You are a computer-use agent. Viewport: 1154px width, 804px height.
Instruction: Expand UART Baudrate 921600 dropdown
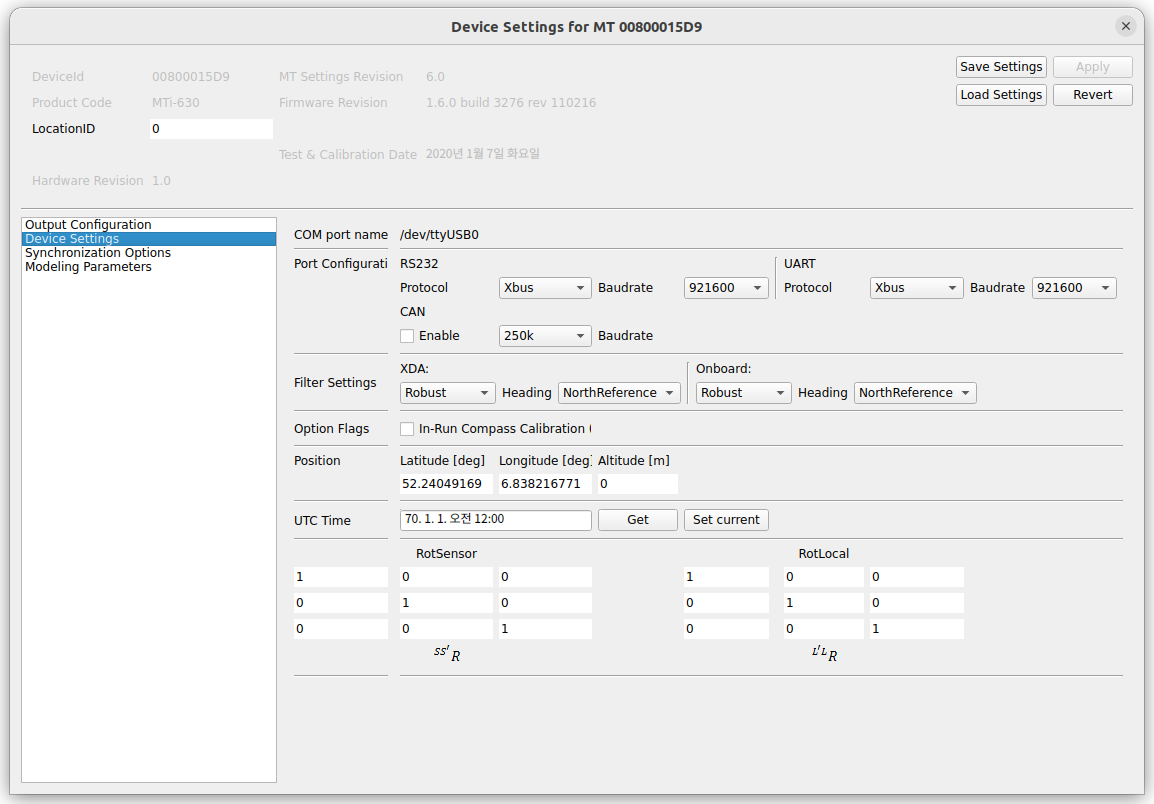1074,288
